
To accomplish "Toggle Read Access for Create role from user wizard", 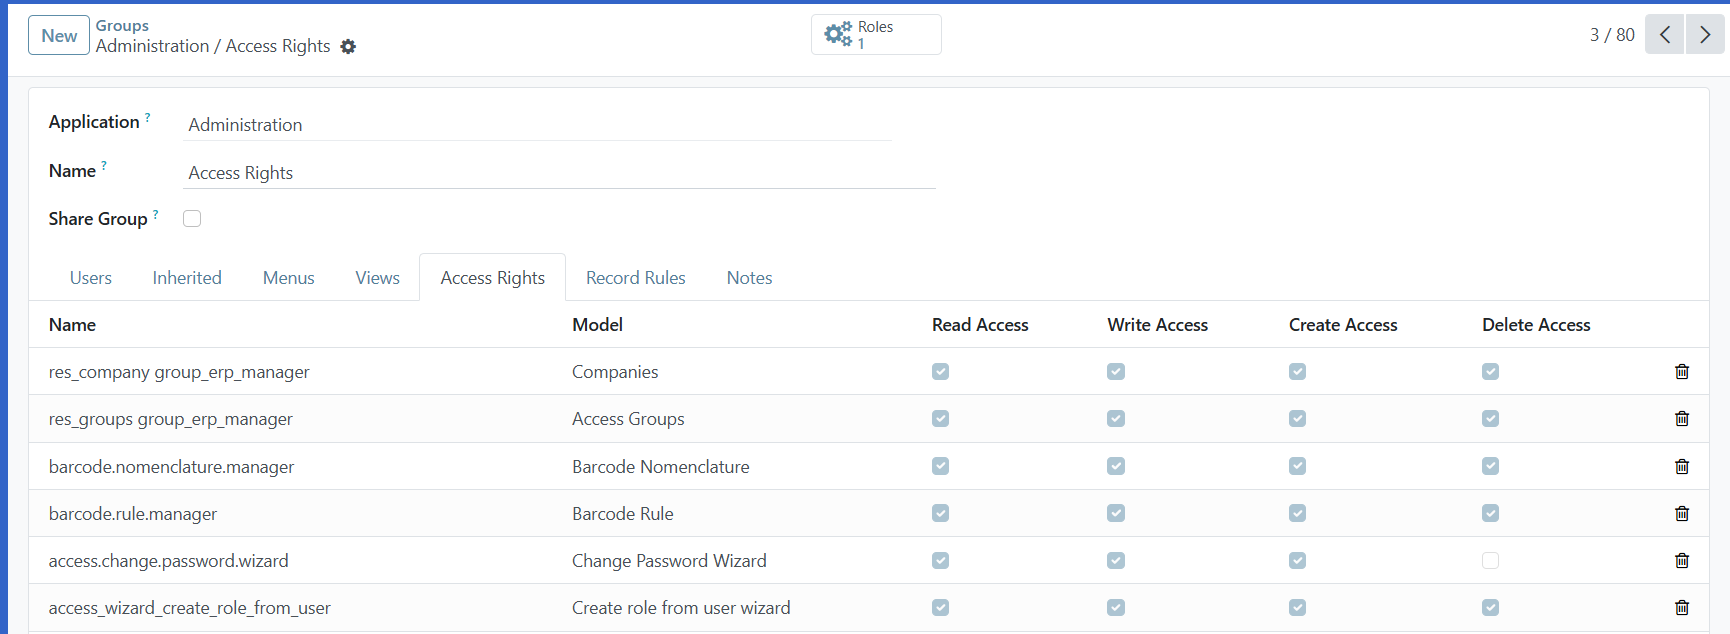I will (x=940, y=607).
